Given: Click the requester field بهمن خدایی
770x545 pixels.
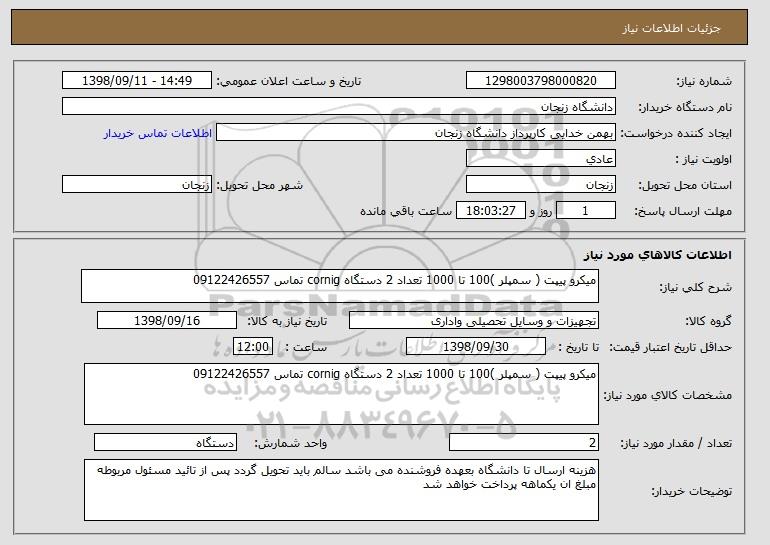Looking at the screenshot, I should (416, 133).
